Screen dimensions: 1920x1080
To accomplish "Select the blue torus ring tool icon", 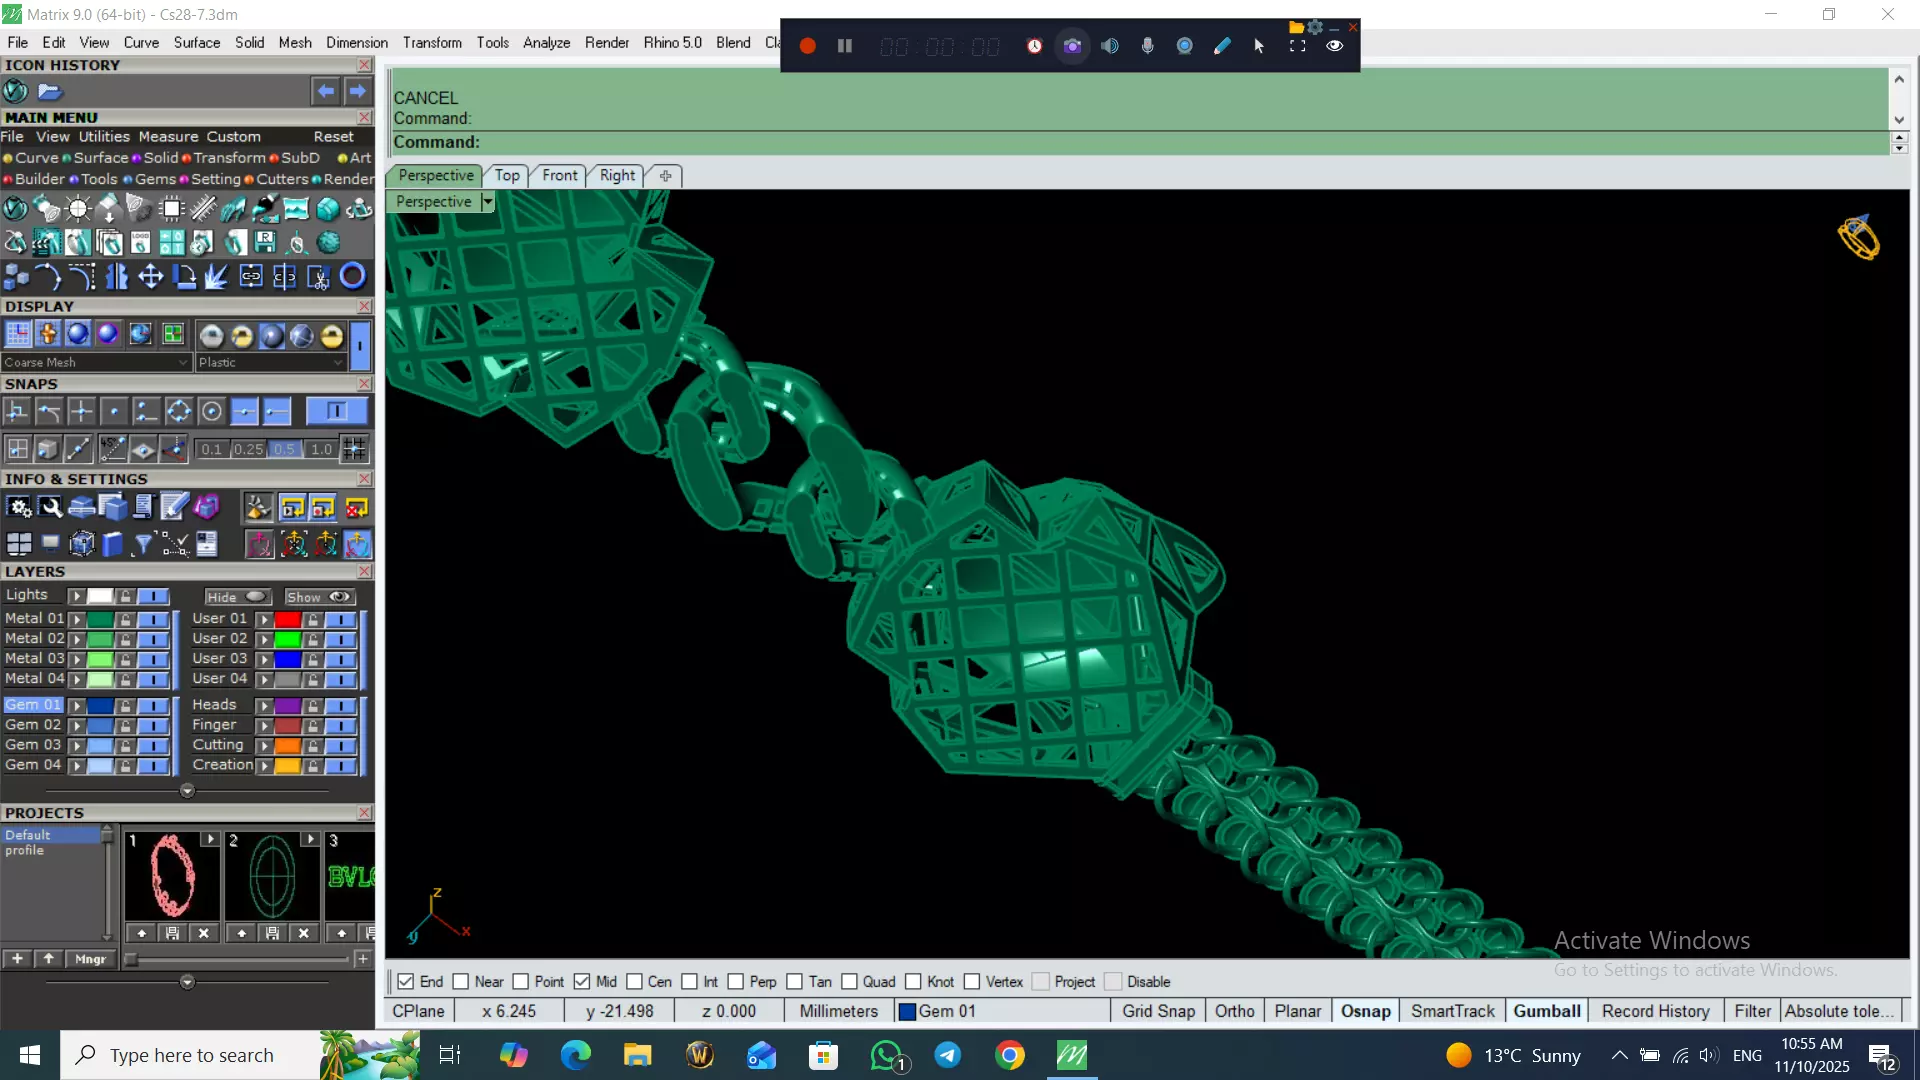I will click(x=352, y=276).
